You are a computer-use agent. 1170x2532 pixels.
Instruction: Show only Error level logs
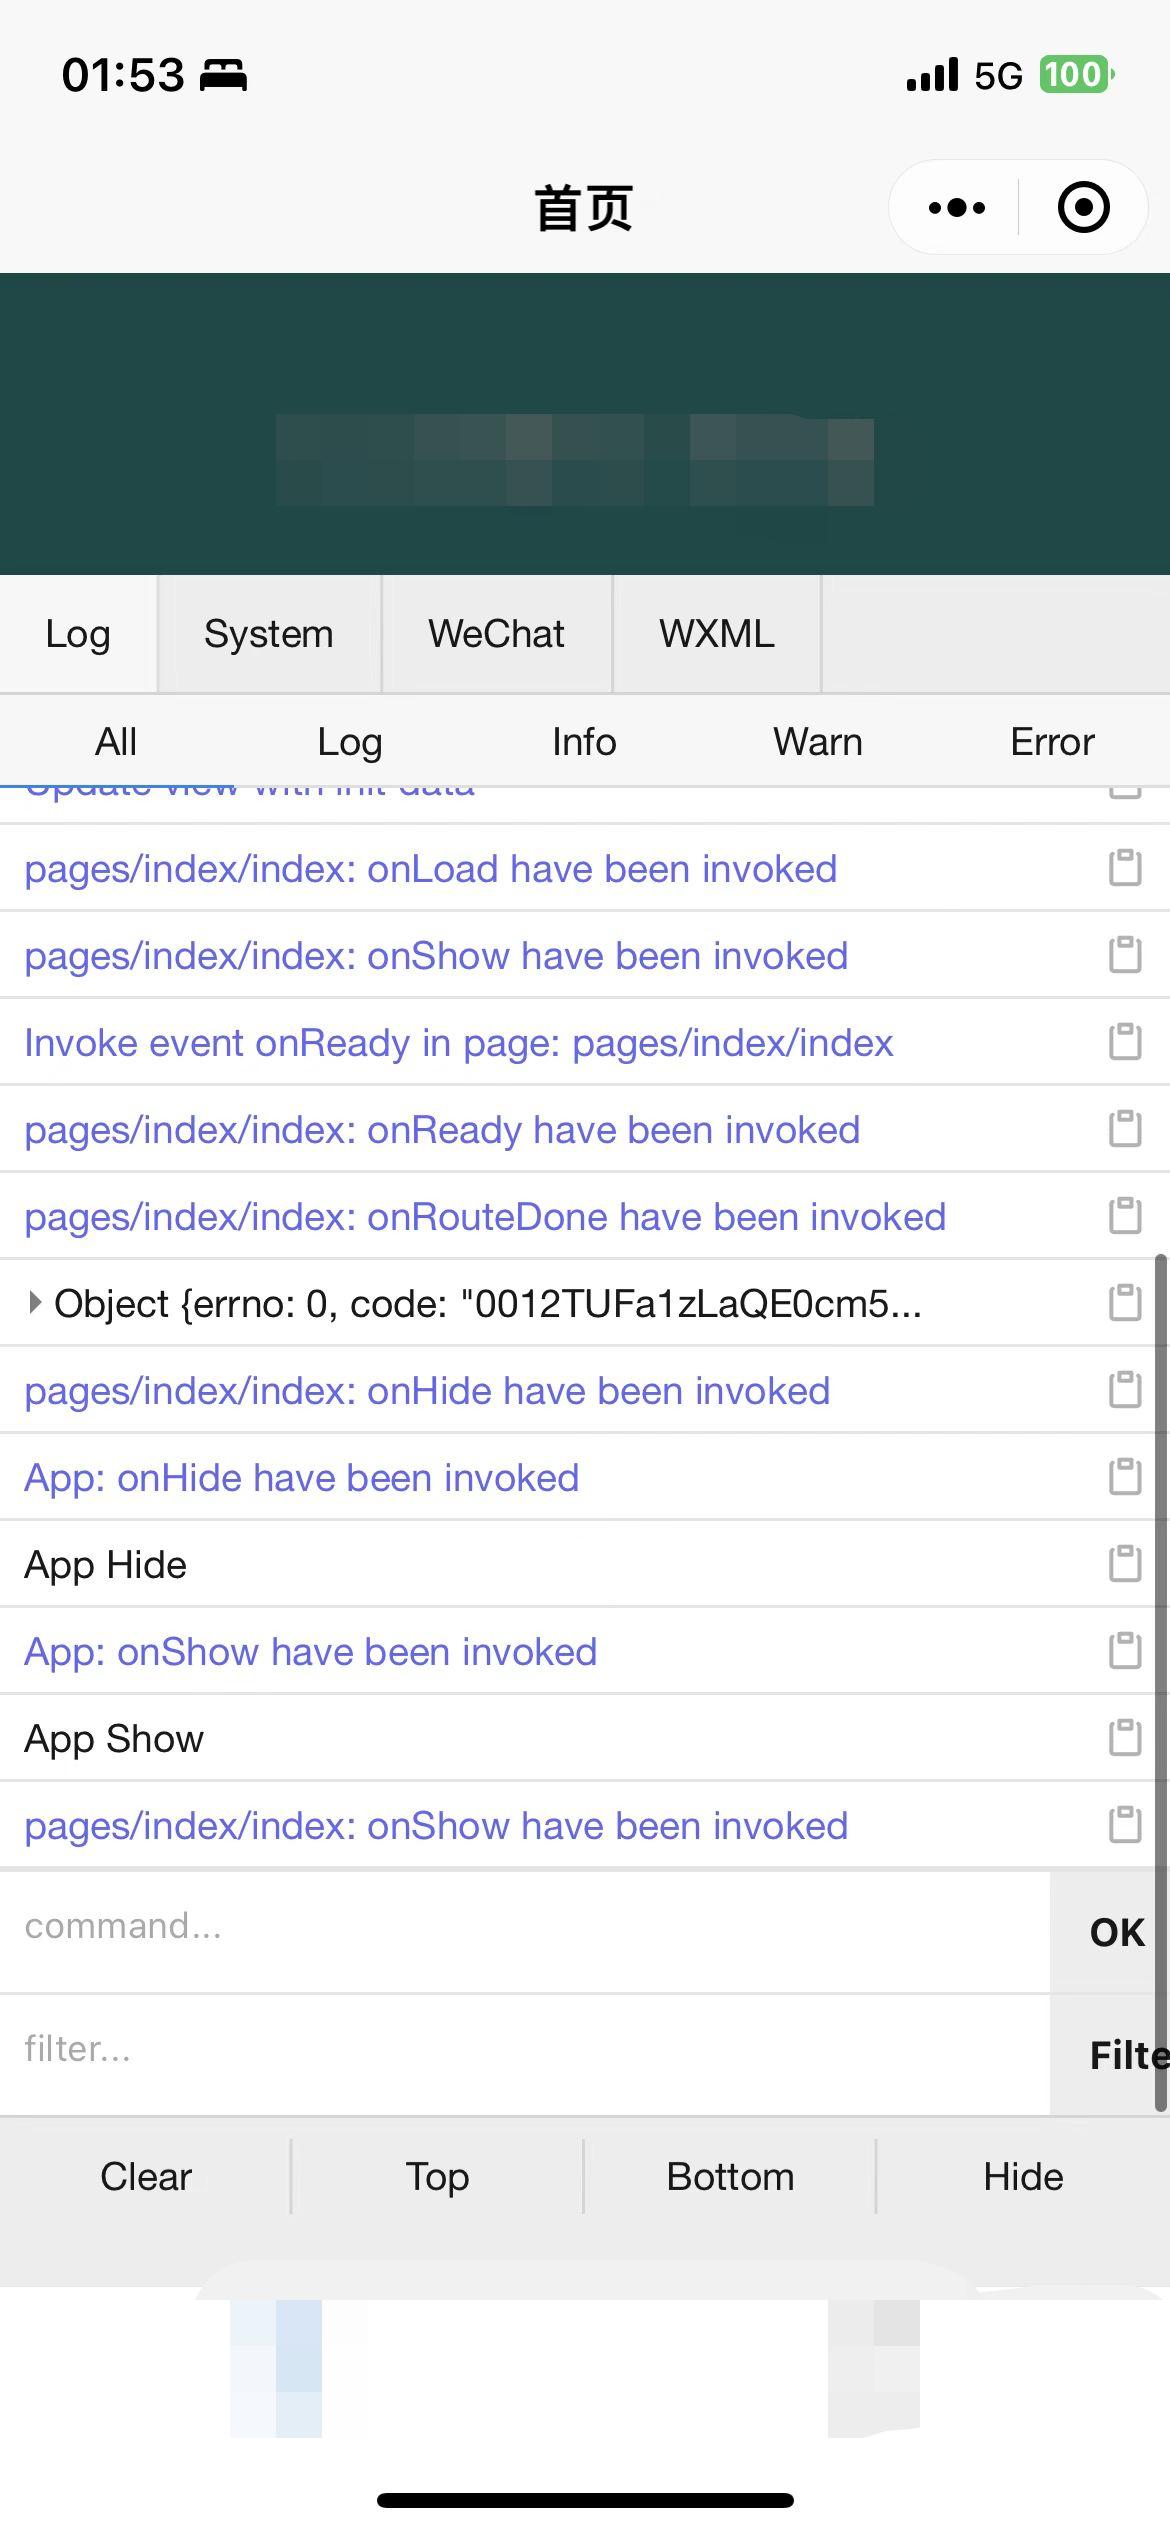(1052, 742)
